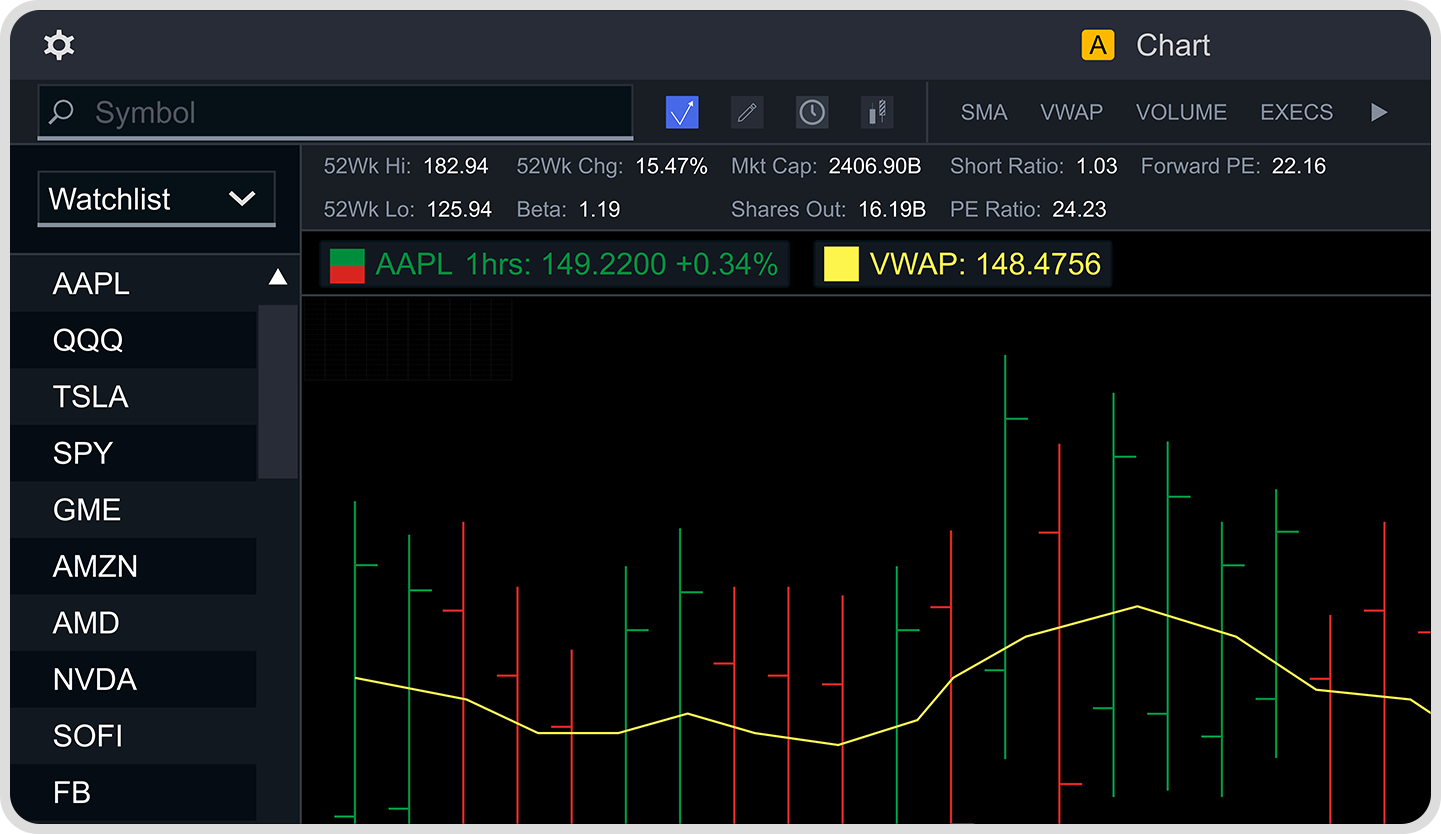This screenshot has height=834, width=1441.
Task: Click the EXECS button
Action: tap(1296, 112)
